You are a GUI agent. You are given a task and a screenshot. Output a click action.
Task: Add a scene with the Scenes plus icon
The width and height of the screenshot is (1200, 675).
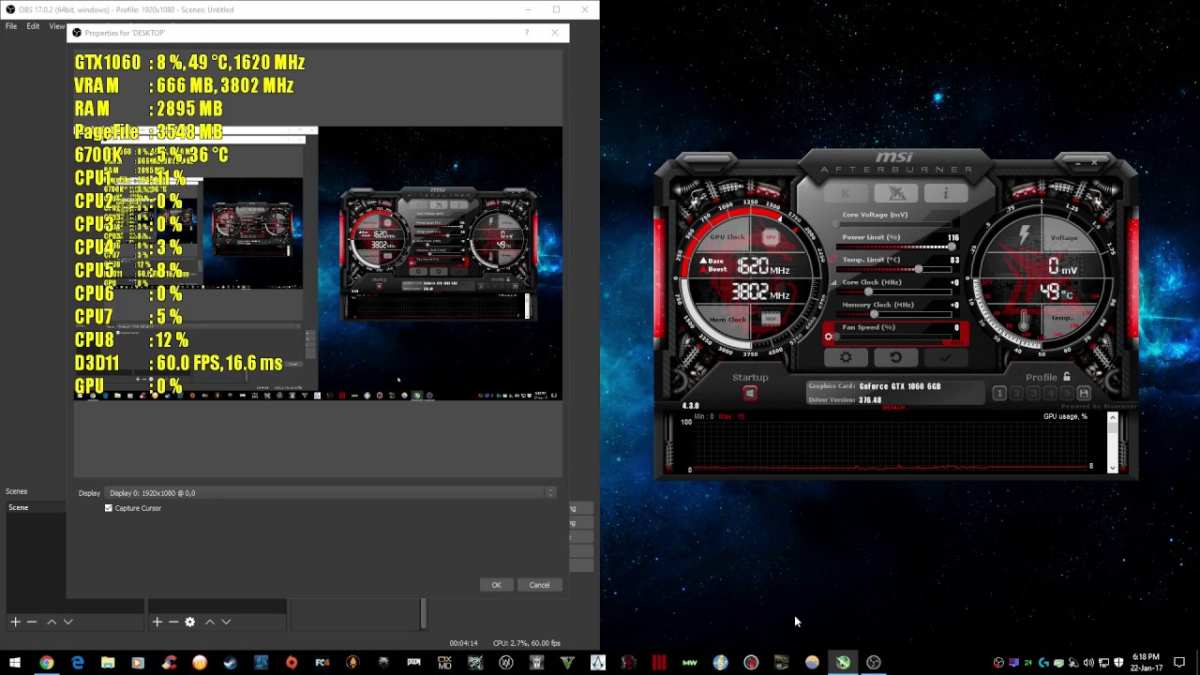pos(15,622)
